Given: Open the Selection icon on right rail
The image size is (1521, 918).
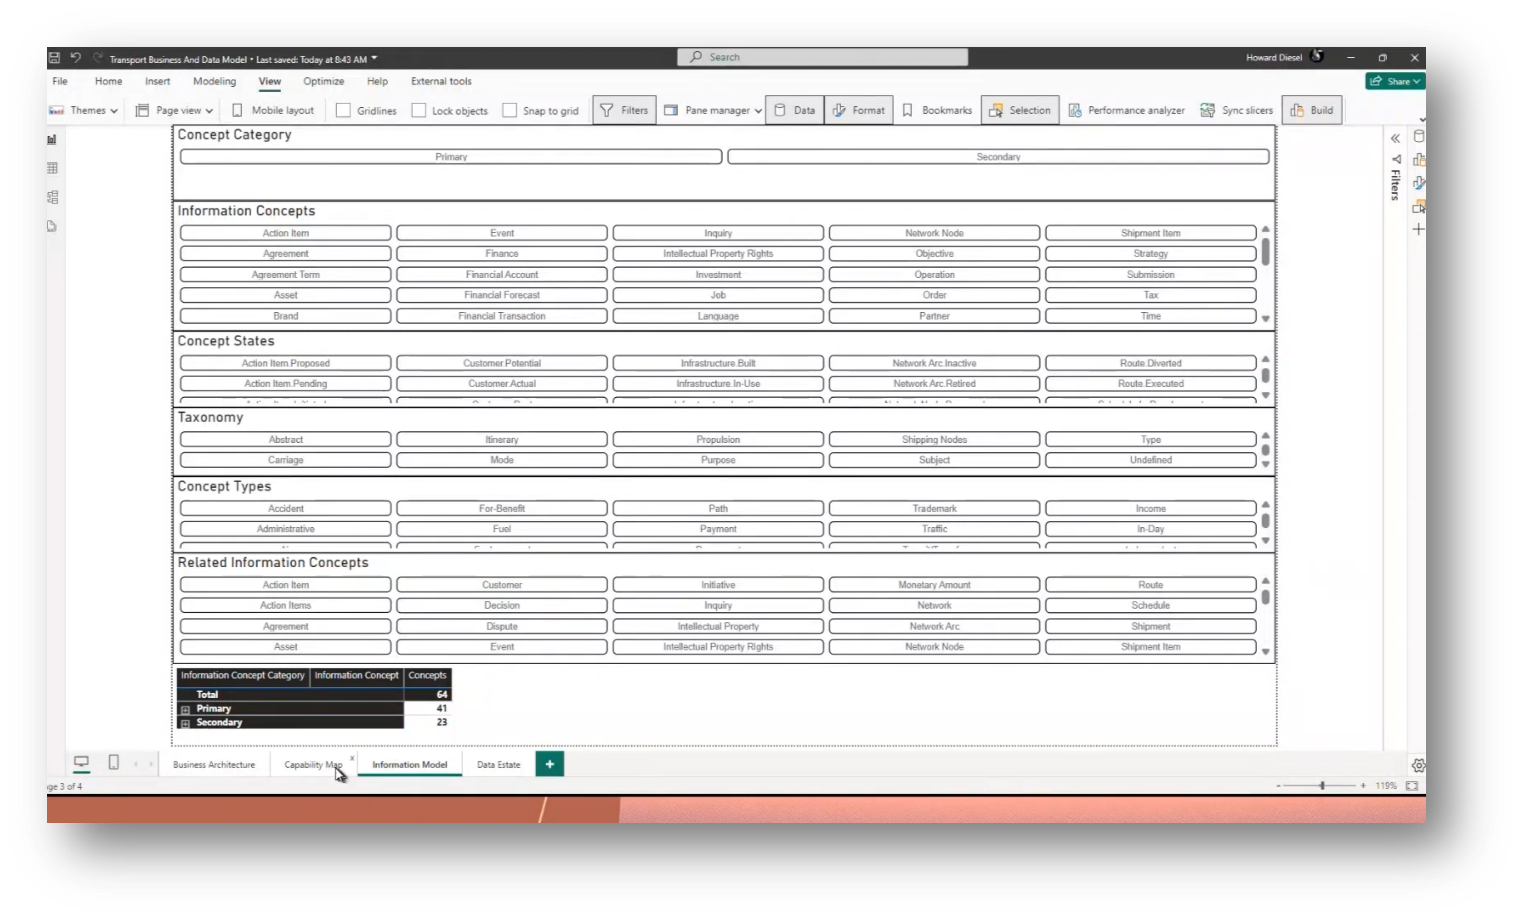Looking at the screenshot, I should coord(1418,207).
